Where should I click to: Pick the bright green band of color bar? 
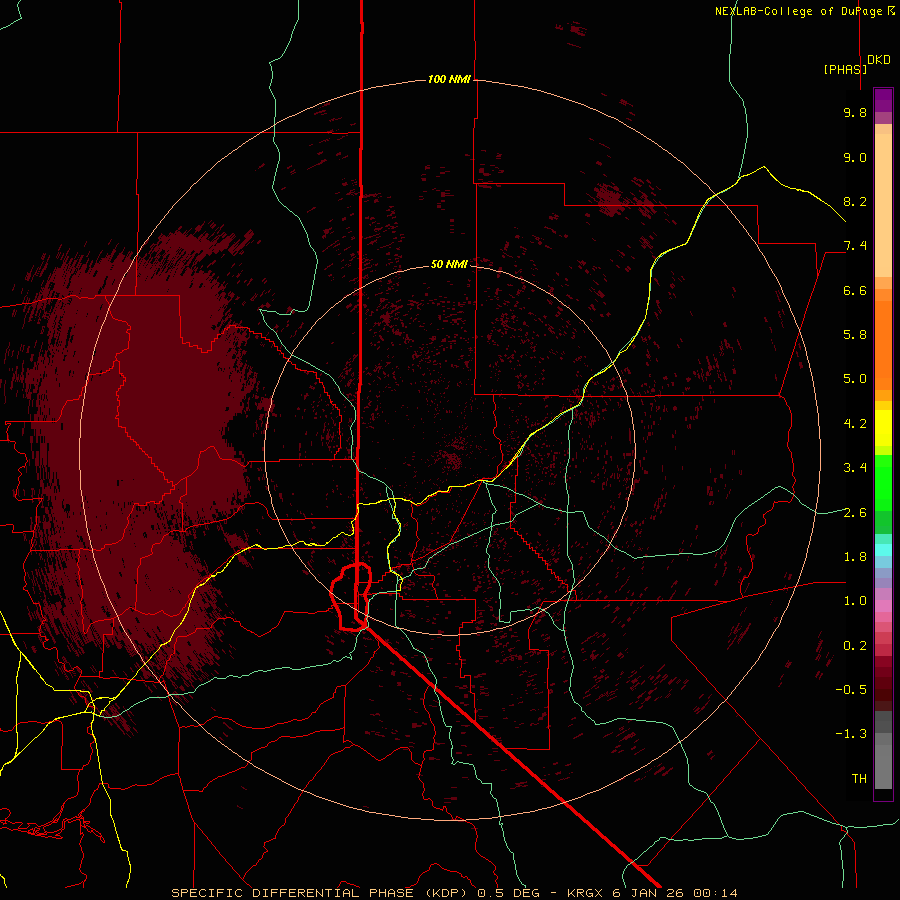(883, 482)
